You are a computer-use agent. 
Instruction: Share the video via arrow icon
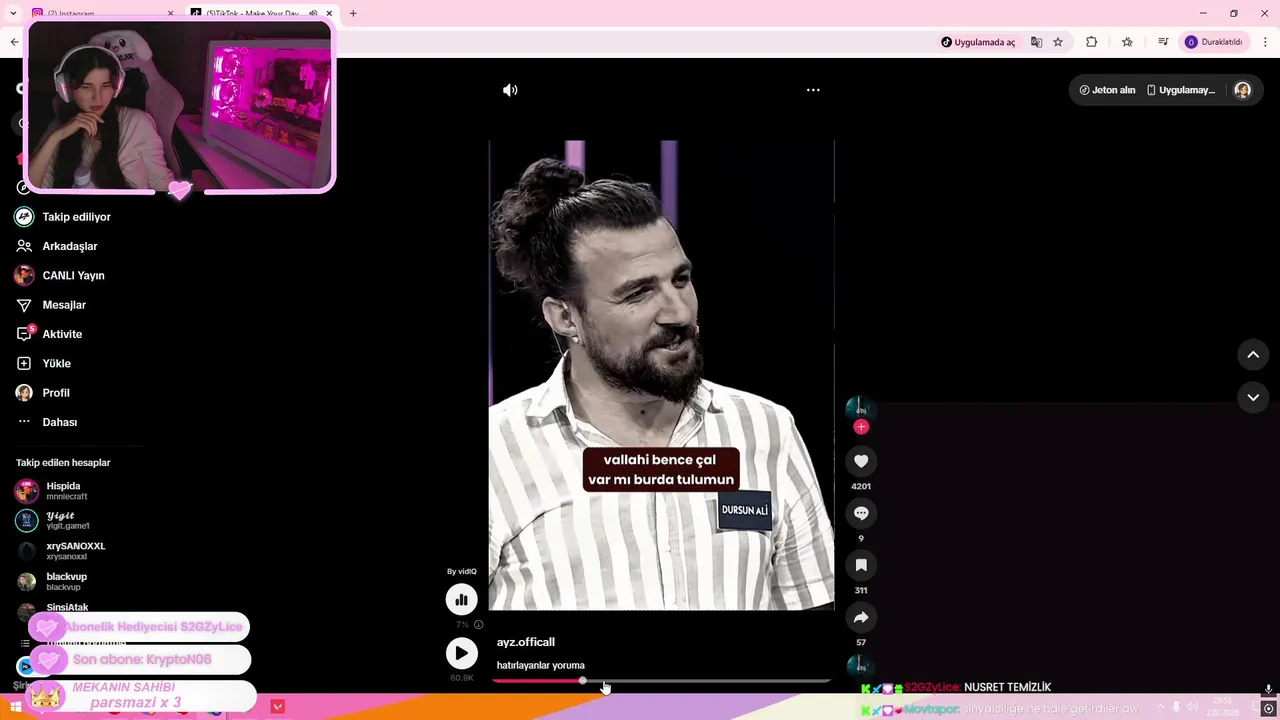tap(861, 617)
